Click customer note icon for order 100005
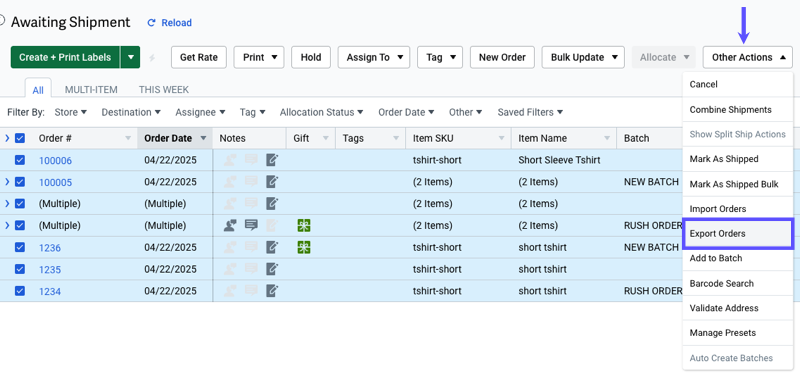The width and height of the screenshot is (800, 374). pos(230,182)
